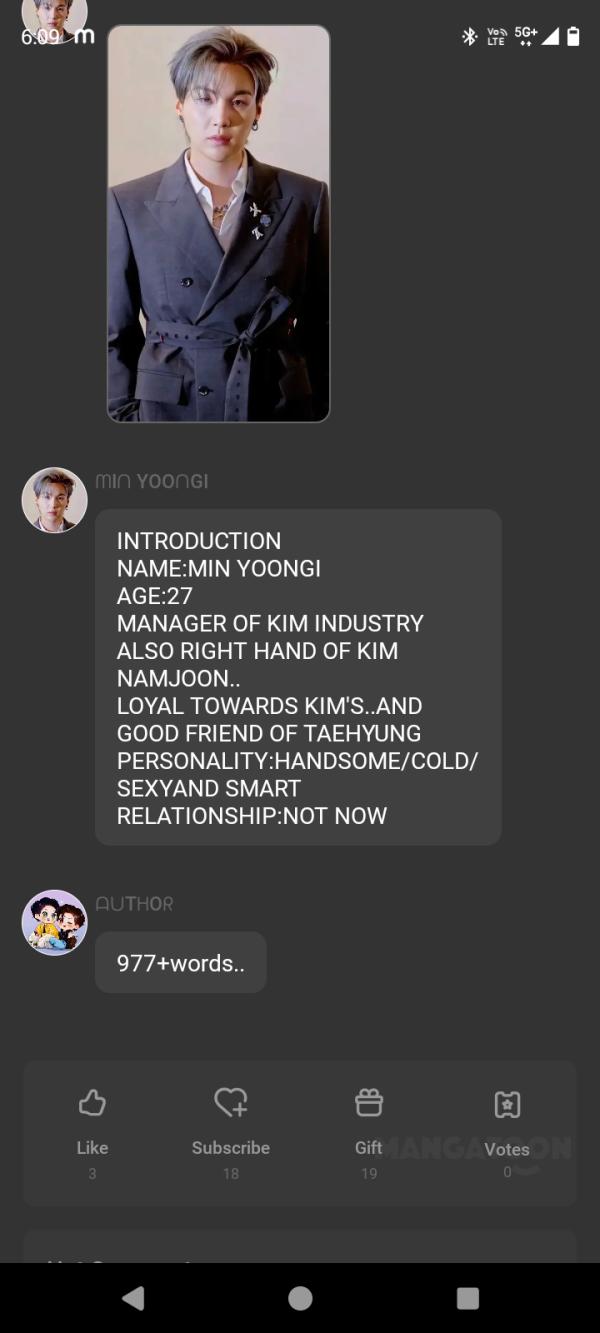Tap the Like label text
This screenshot has width=600, height=1333.
point(92,1148)
